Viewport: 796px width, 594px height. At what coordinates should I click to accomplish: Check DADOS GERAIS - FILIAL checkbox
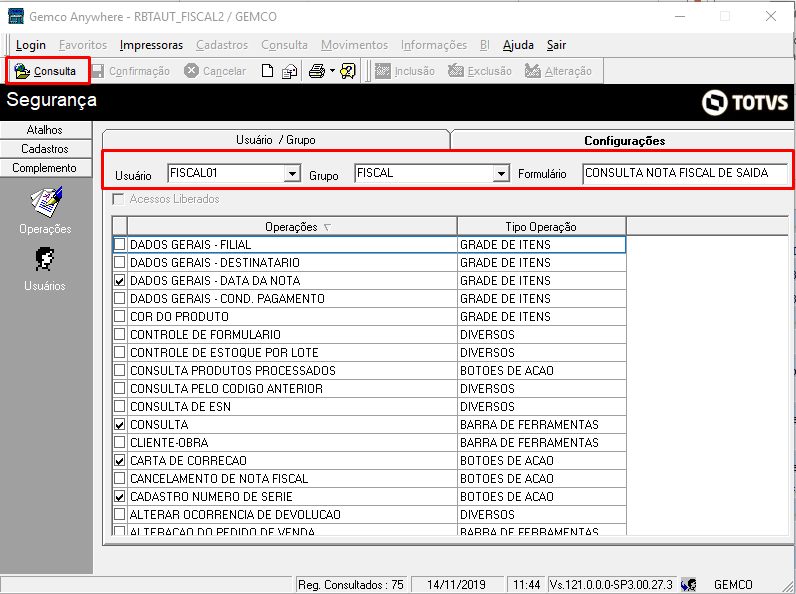pyautogui.click(x=119, y=245)
